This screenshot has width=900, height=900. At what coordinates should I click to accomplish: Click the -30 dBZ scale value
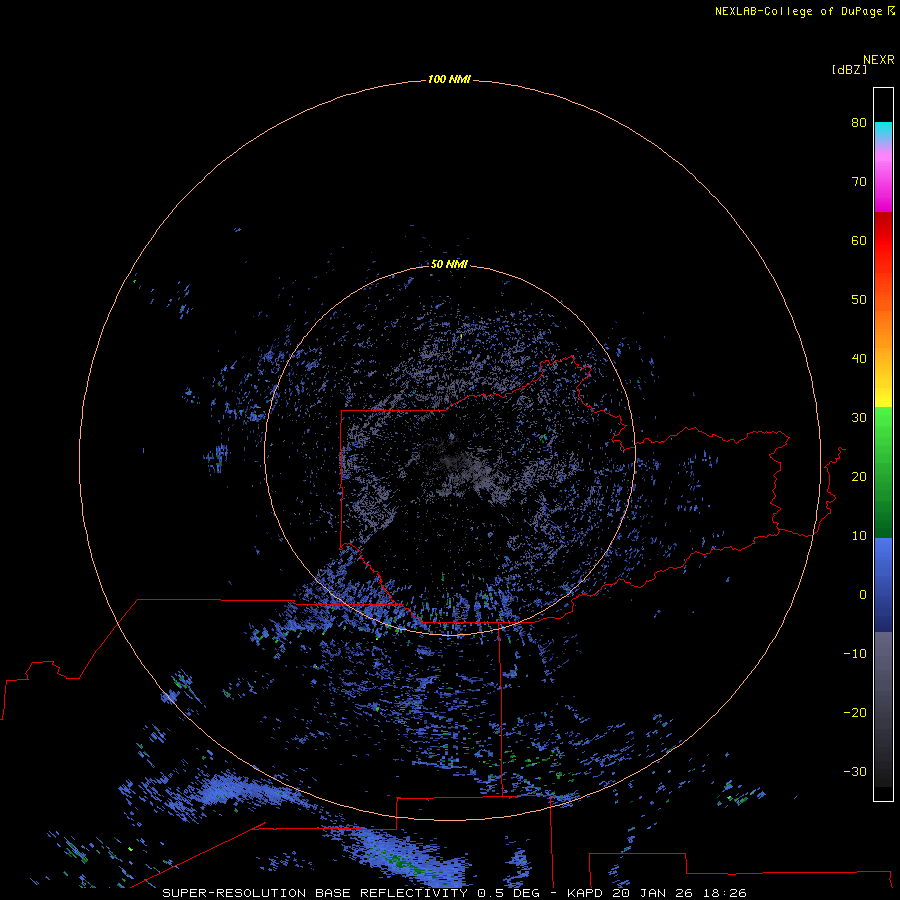855,772
